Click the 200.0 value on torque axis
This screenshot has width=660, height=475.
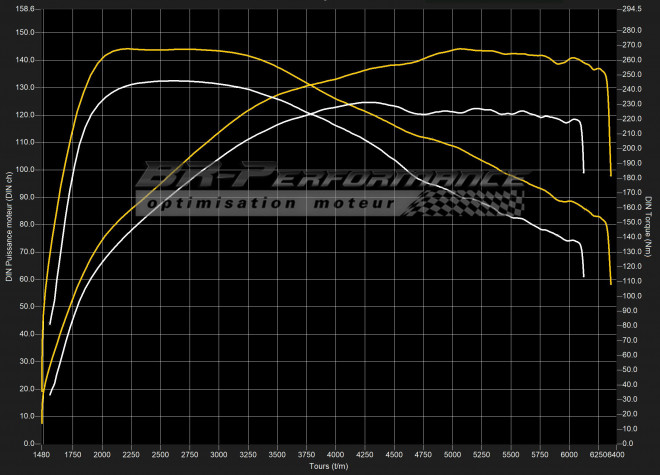click(x=630, y=148)
